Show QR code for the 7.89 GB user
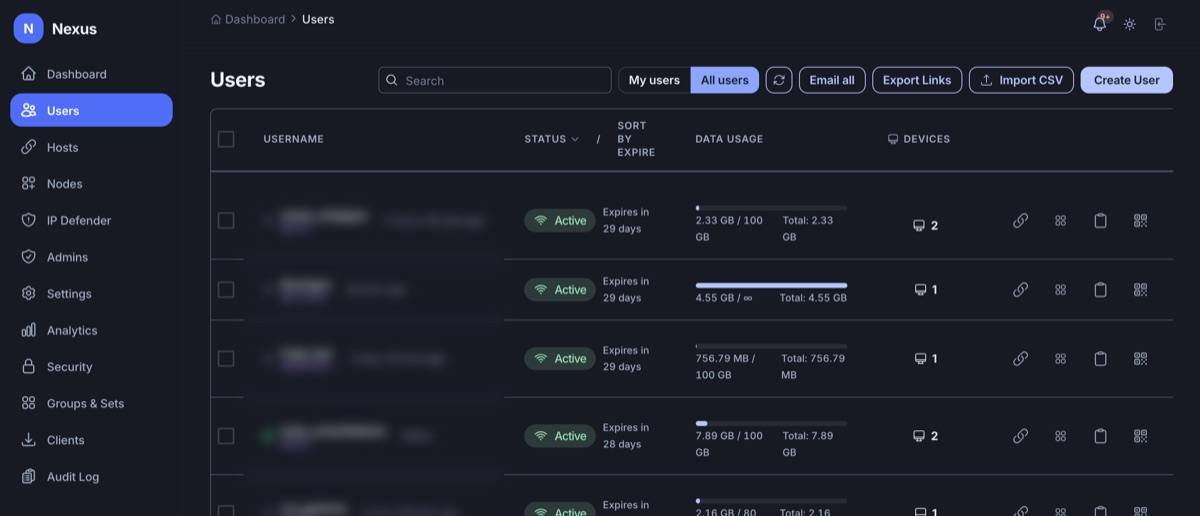The image size is (1200, 516). pos(1140,435)
